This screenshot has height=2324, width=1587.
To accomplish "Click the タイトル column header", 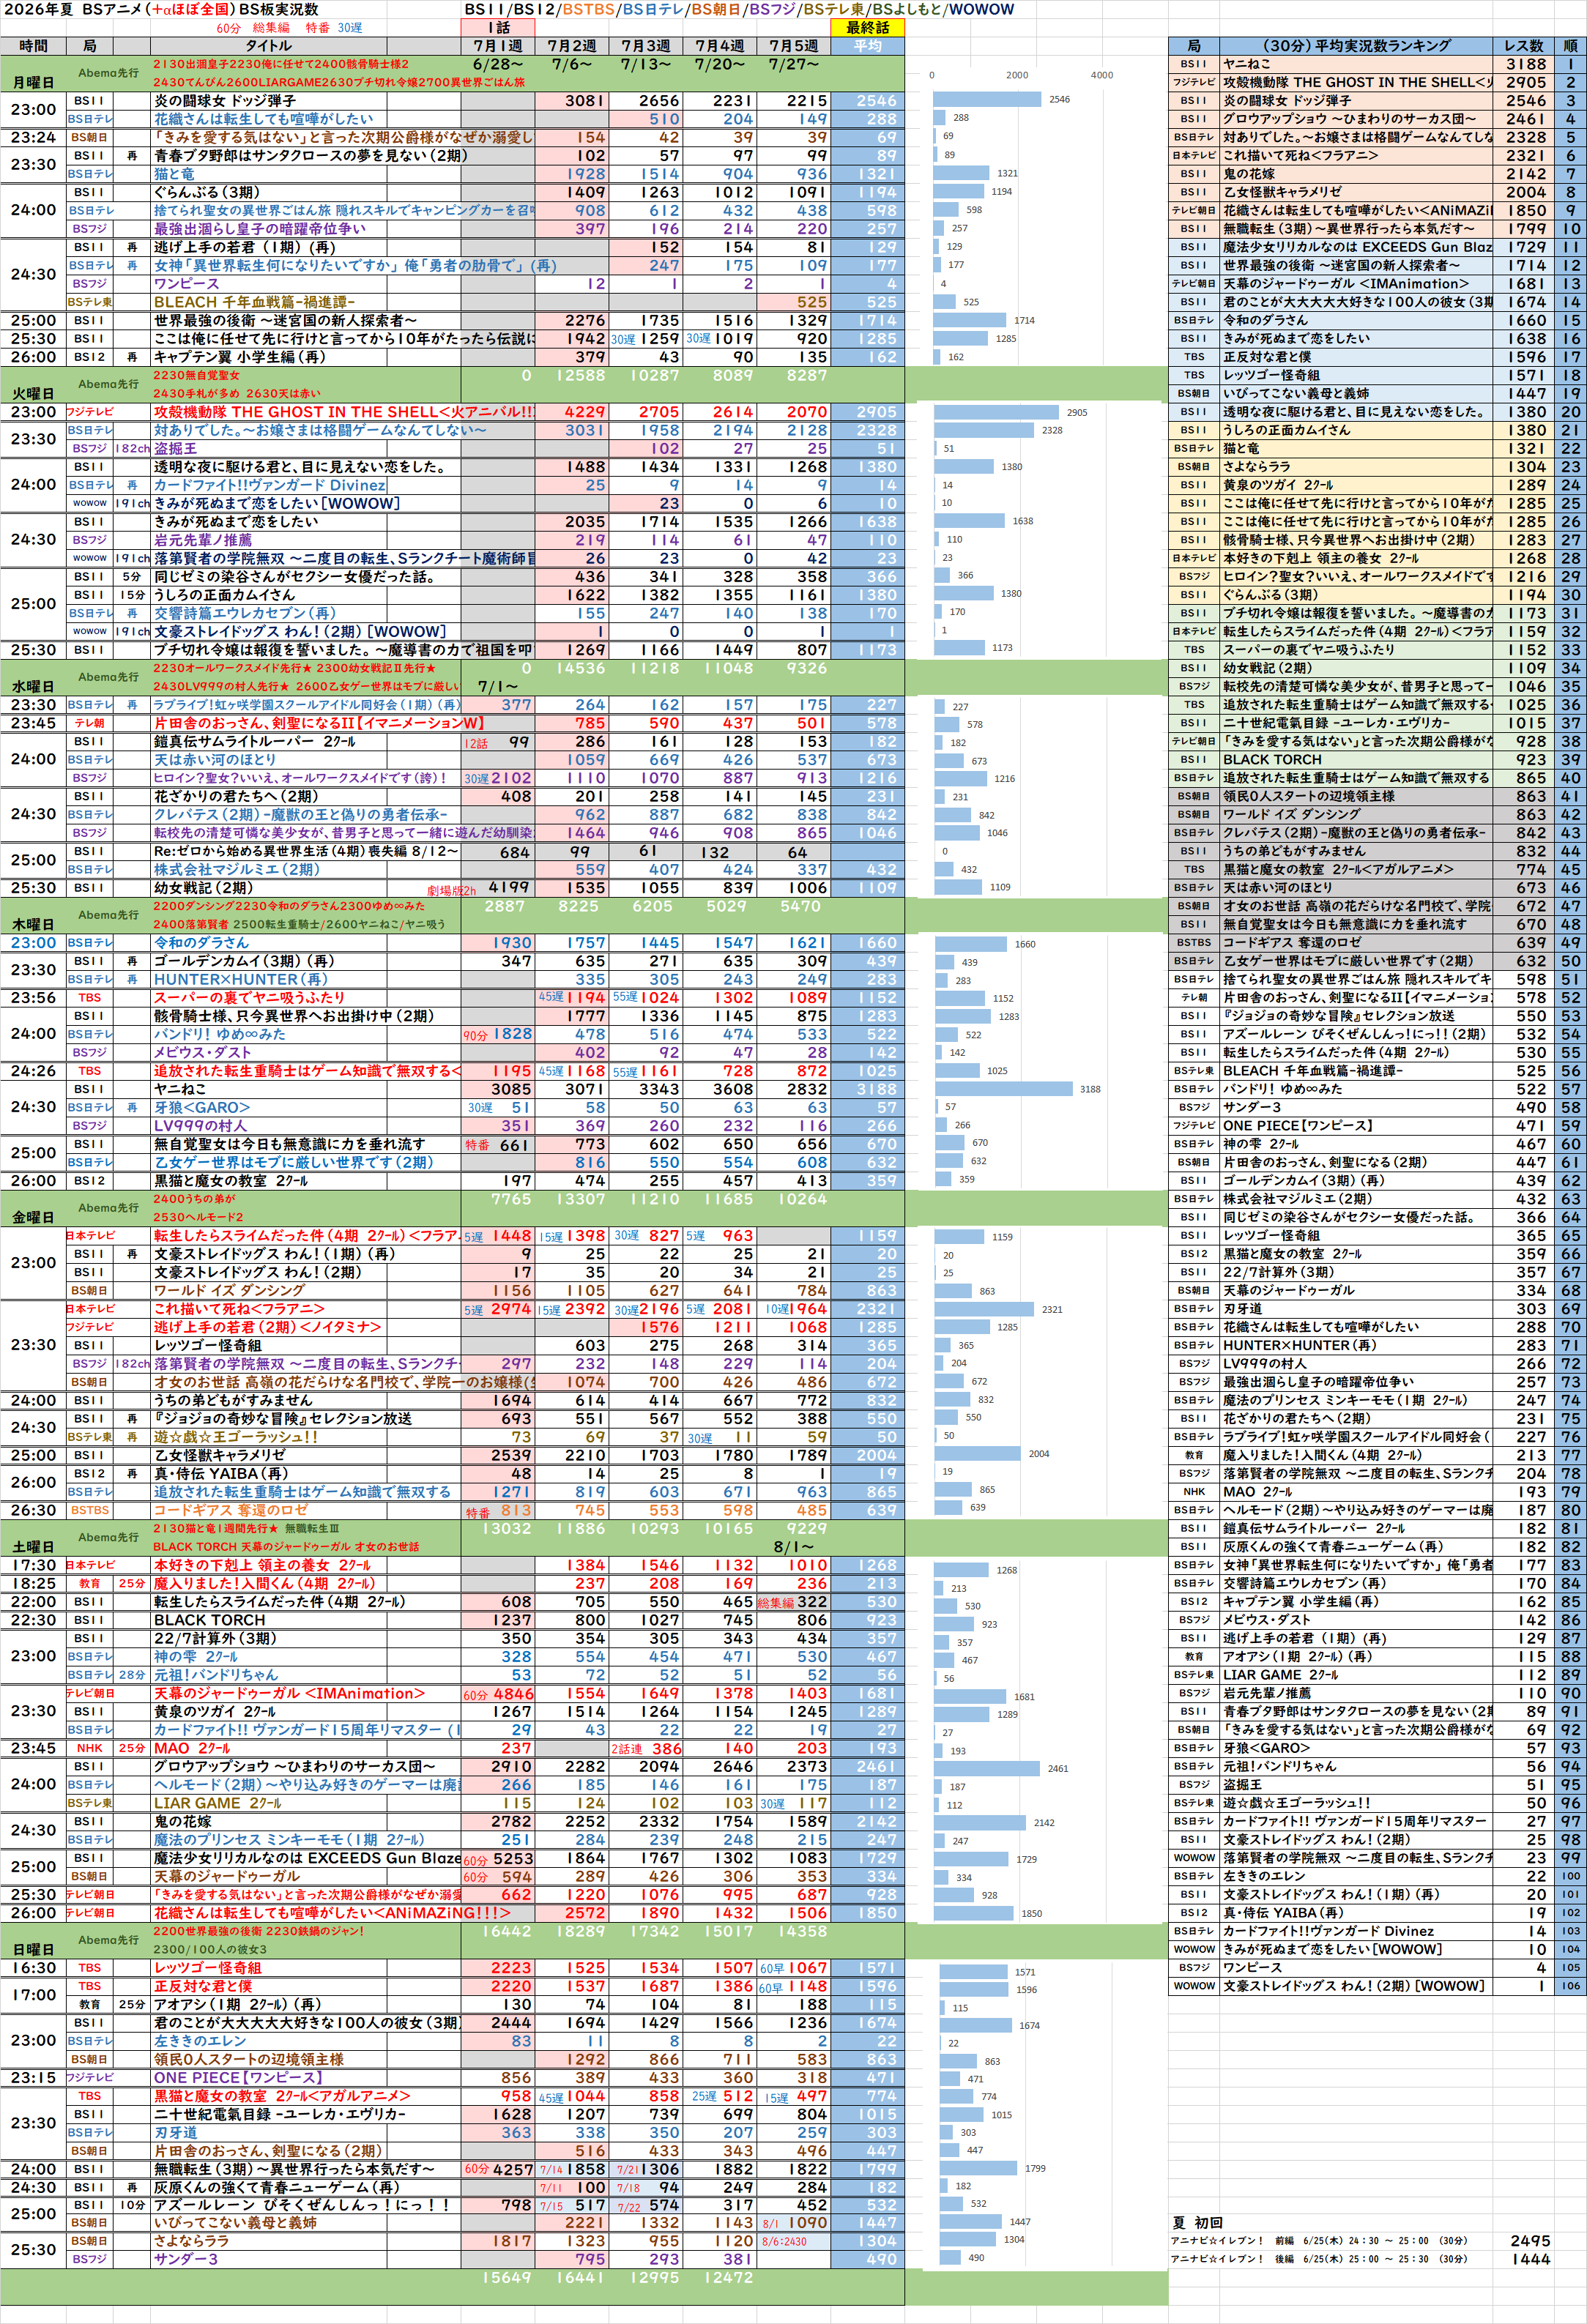I will (268, 46).
